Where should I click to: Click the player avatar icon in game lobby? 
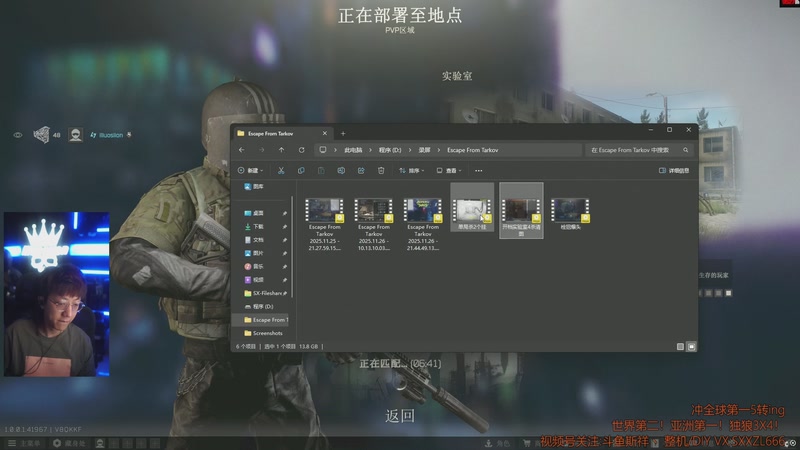(76, 135)
